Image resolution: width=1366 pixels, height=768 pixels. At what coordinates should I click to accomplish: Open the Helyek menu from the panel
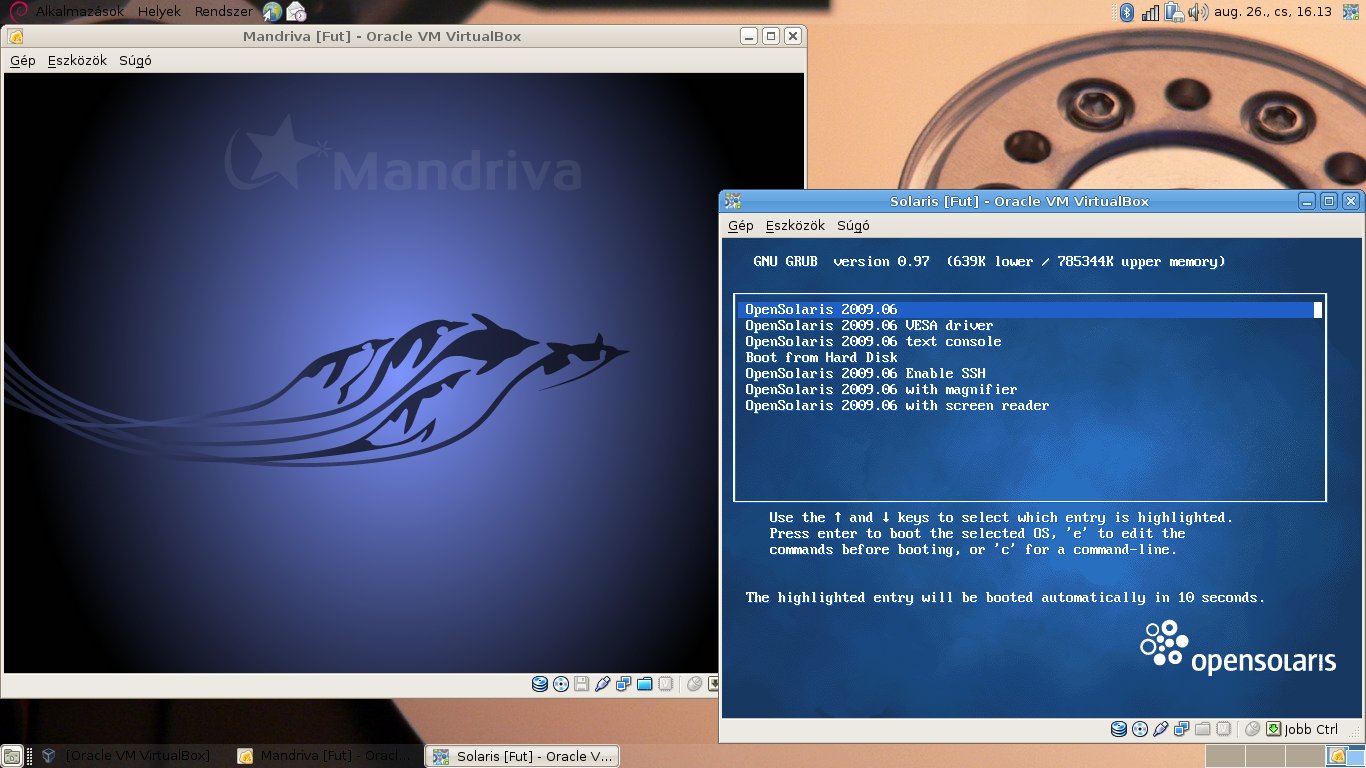pos(160,12)
